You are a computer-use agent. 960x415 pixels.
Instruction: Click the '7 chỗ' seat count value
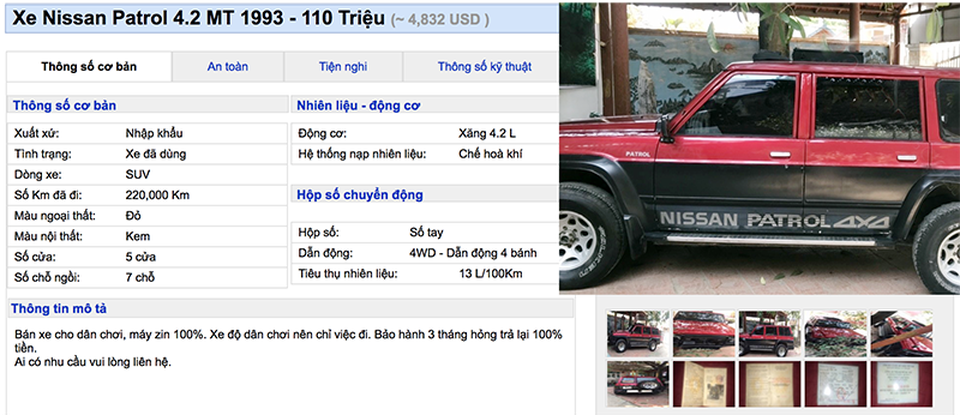[x=140, y=277]
